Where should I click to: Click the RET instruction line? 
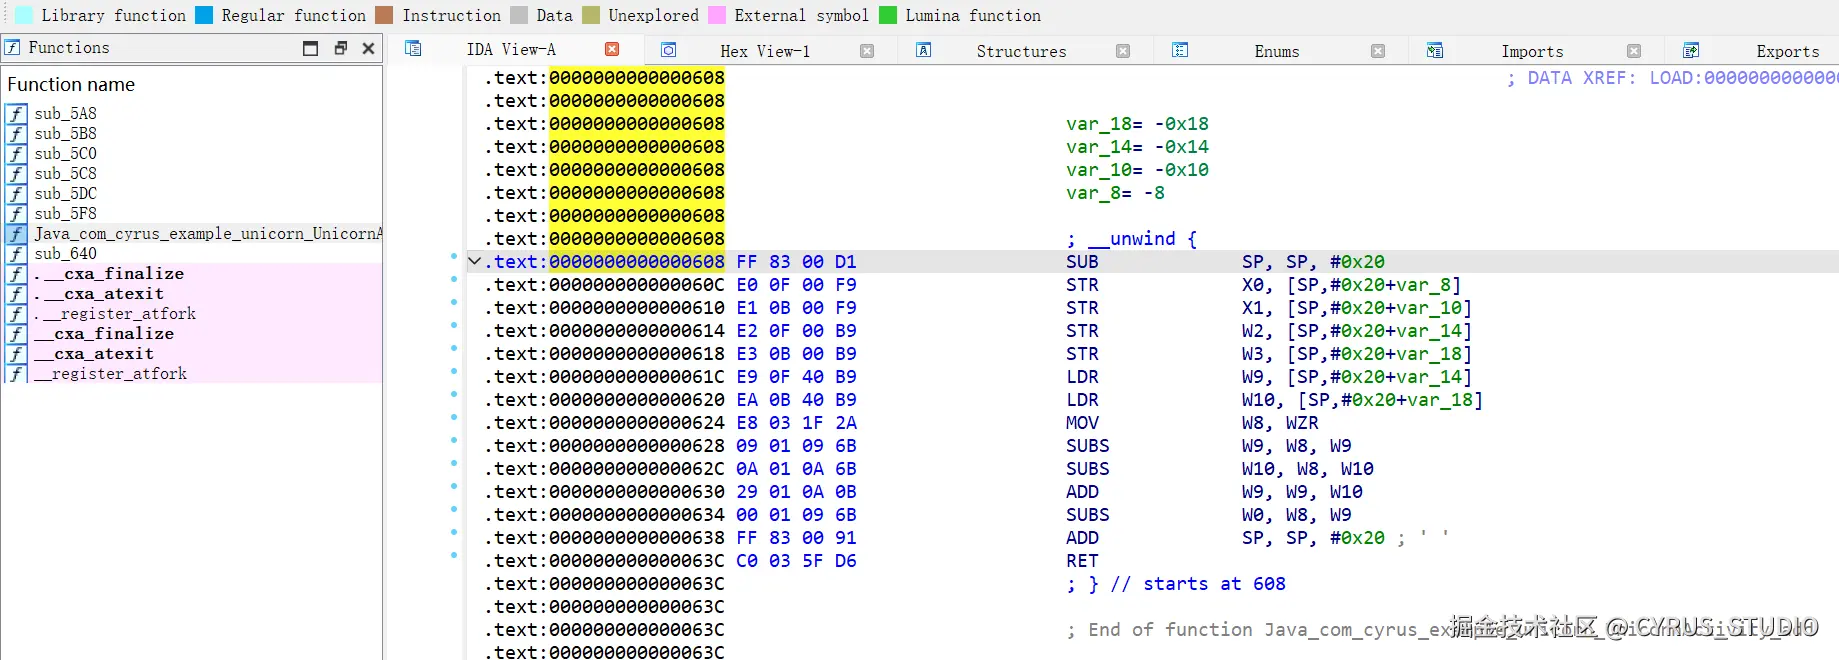(1082, 561)
